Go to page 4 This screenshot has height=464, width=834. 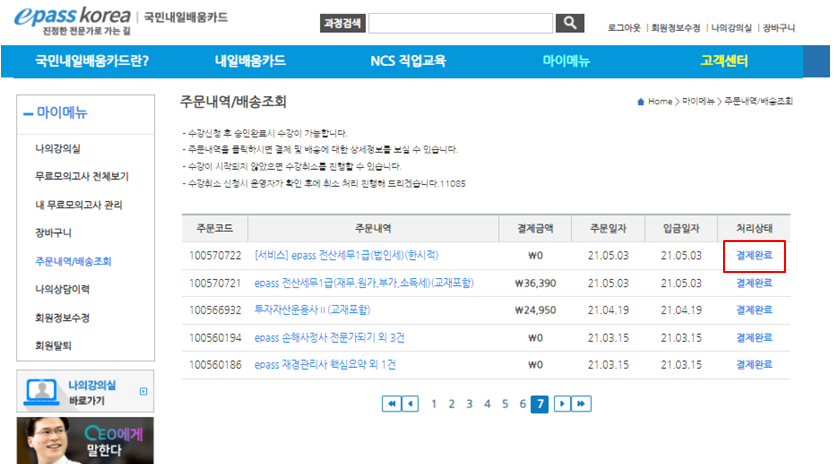click(x=487, y=404)
